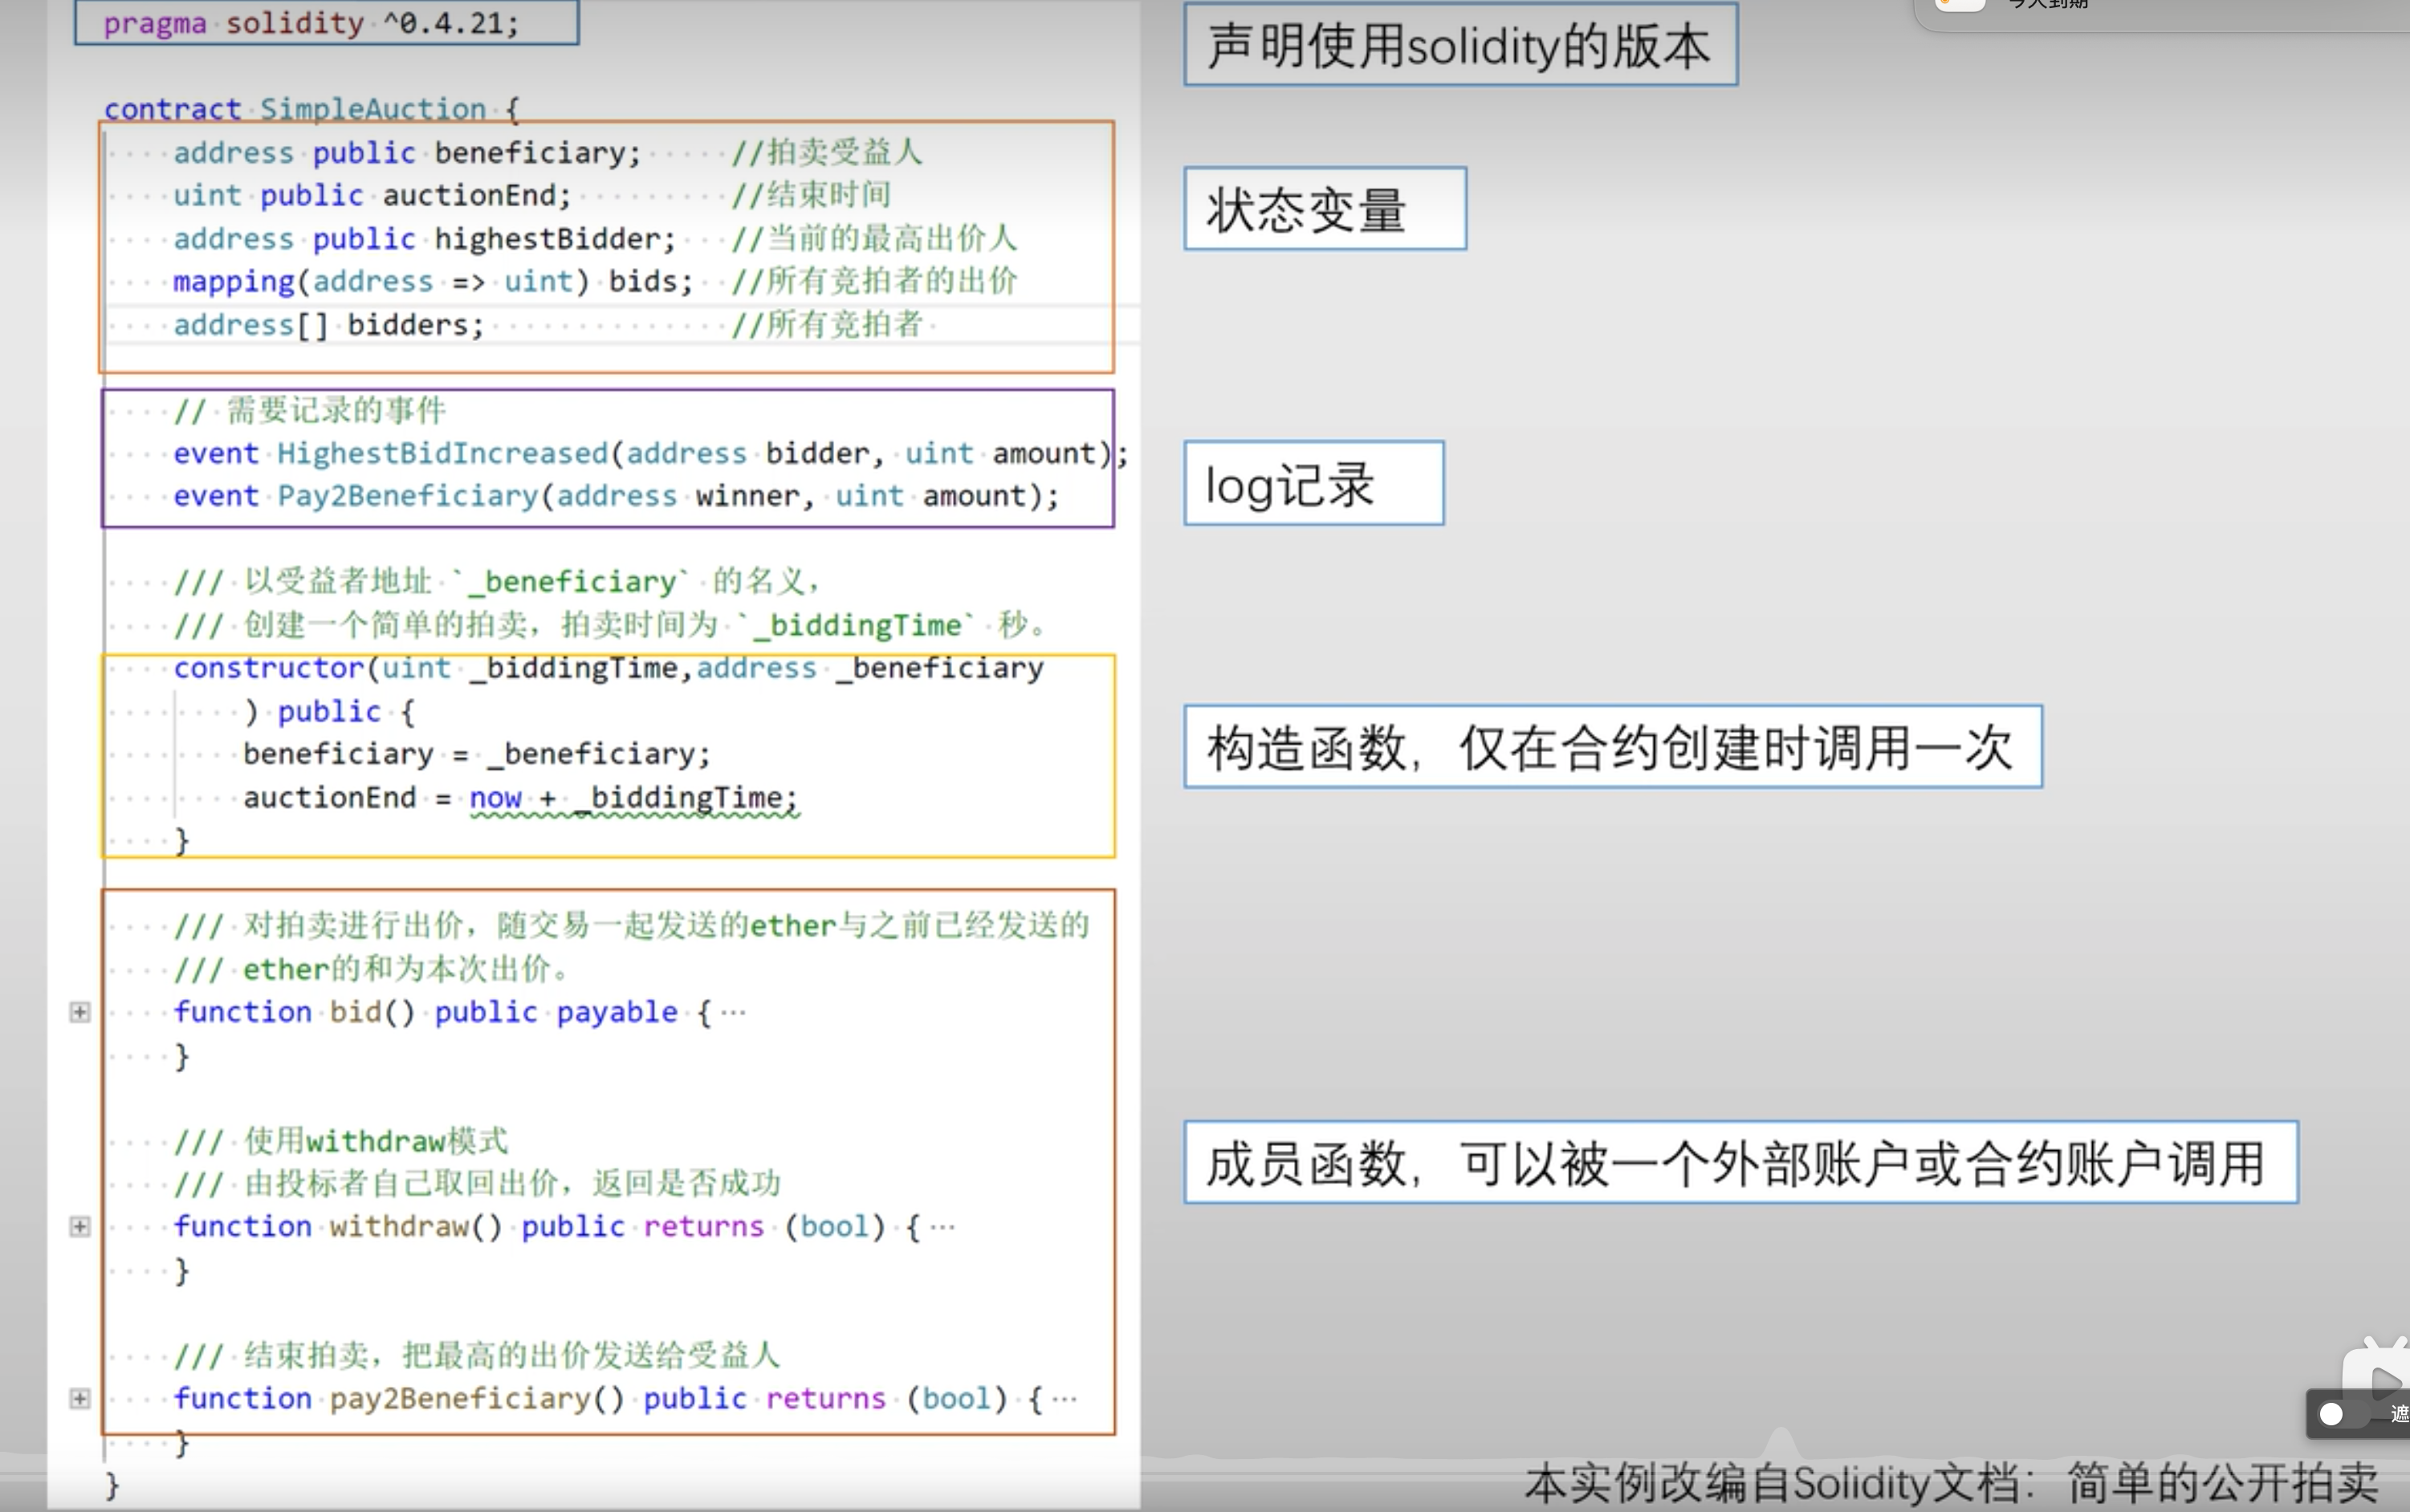Click the Pay2Beneficiary event name

(408, 497)
